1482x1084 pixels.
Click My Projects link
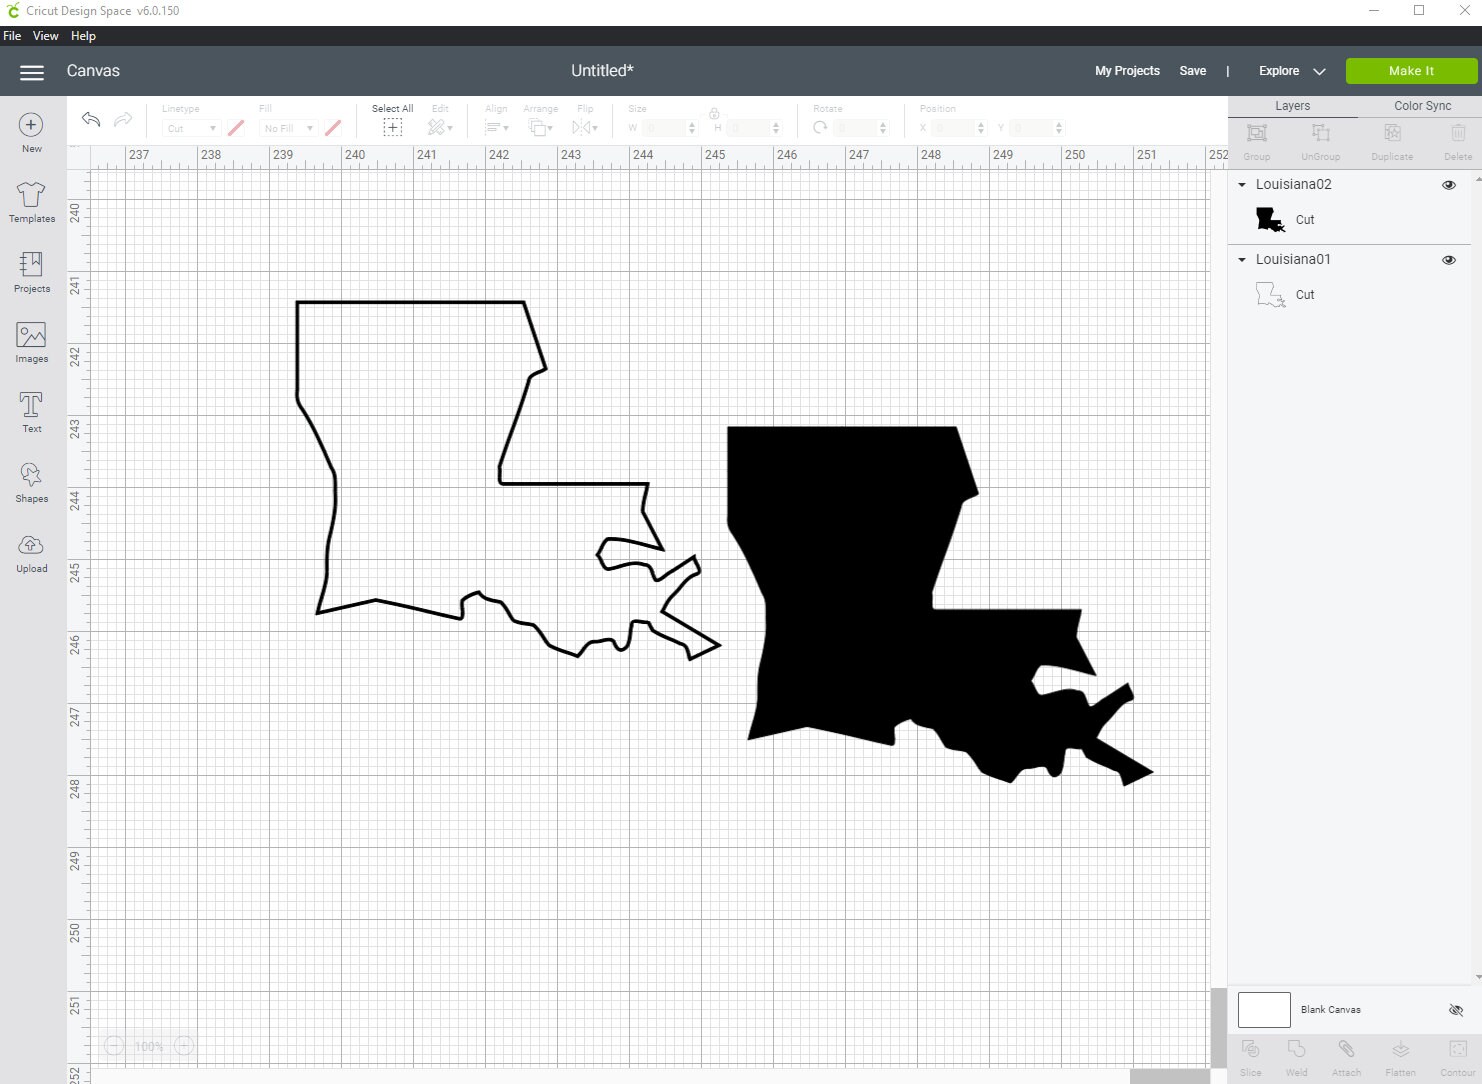pos(1127,71)
